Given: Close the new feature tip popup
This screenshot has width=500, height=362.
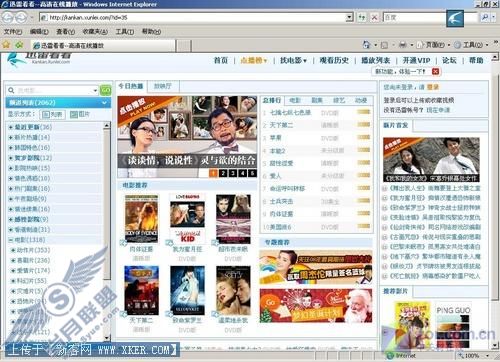Looking at the screenshot, I should 435,71.
